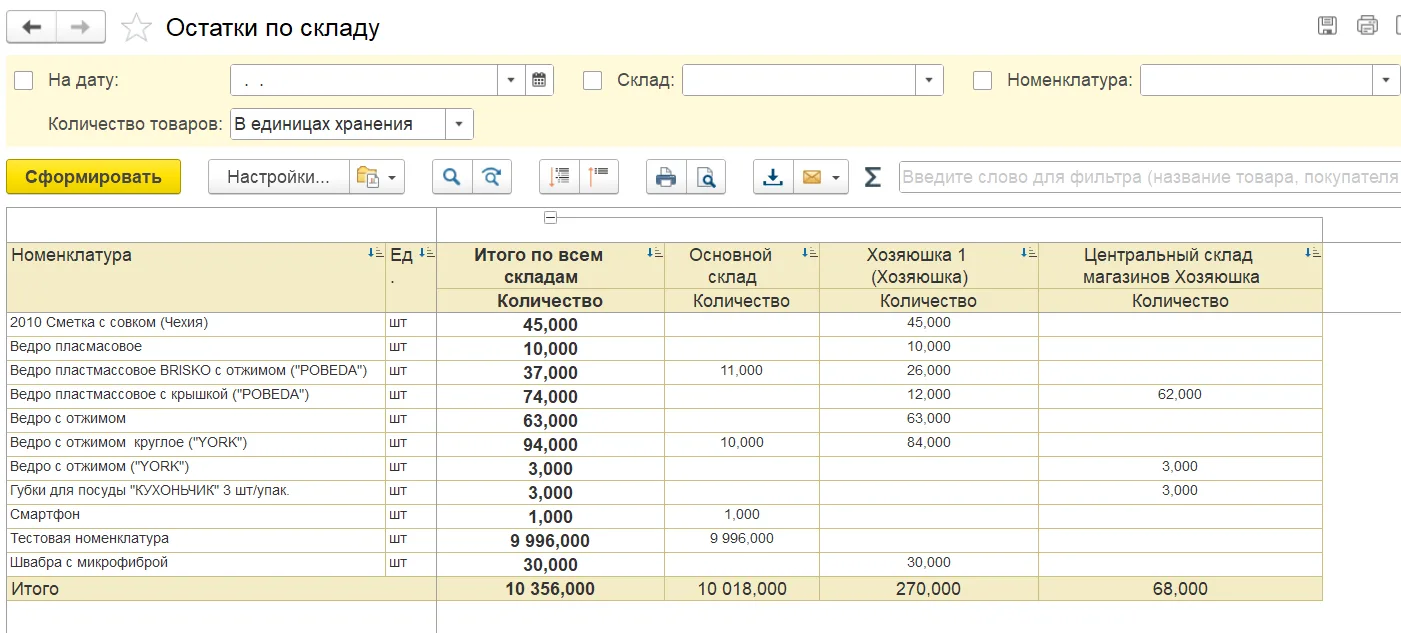Open print preview icon

[x=706, y=177]
